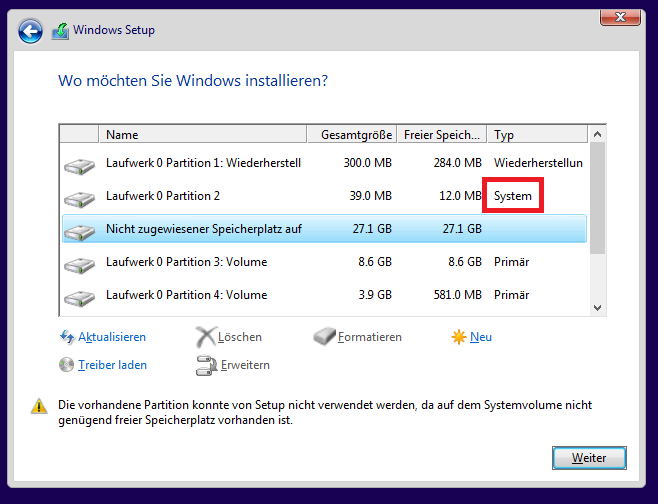658x504 pixels.
Task: Click the yellow warning triangle icon
Action: [39, 406]
